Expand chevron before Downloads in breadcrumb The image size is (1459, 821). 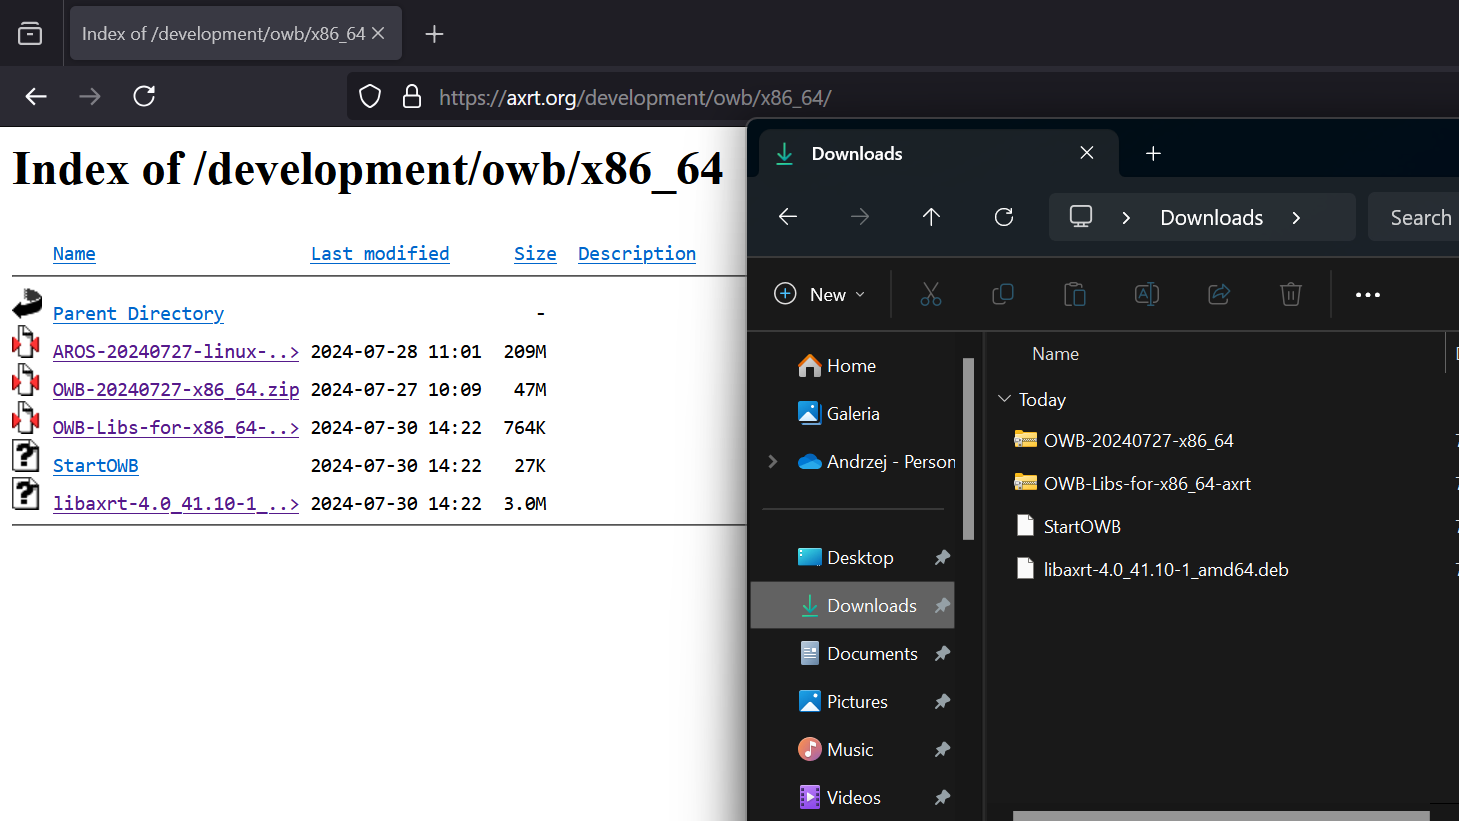(1126, 218)
